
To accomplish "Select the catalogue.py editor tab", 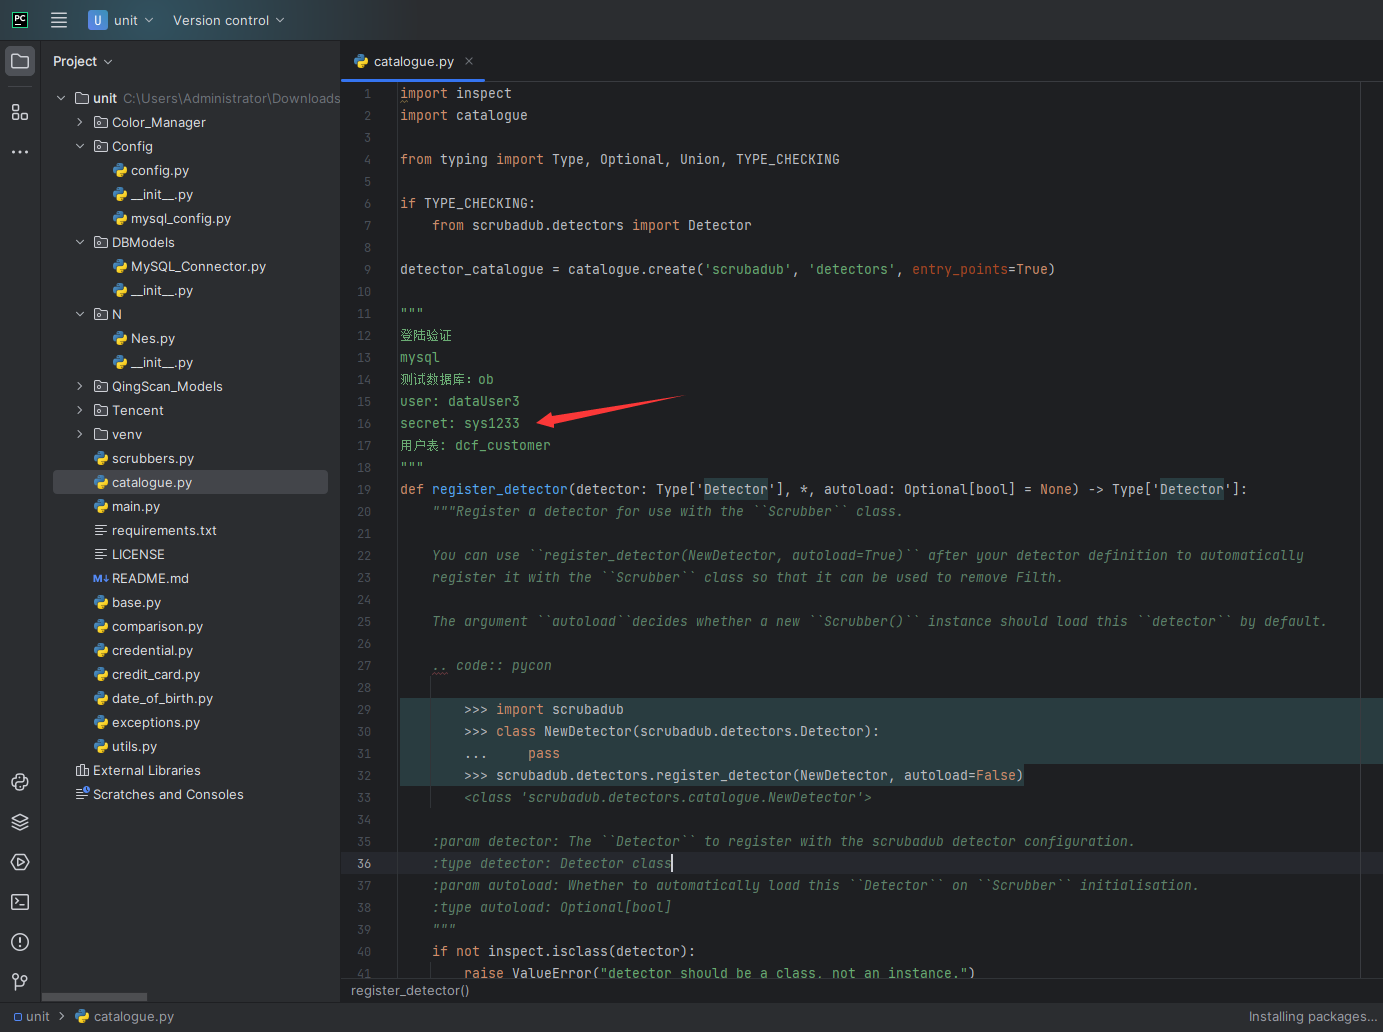I will 413,61.
